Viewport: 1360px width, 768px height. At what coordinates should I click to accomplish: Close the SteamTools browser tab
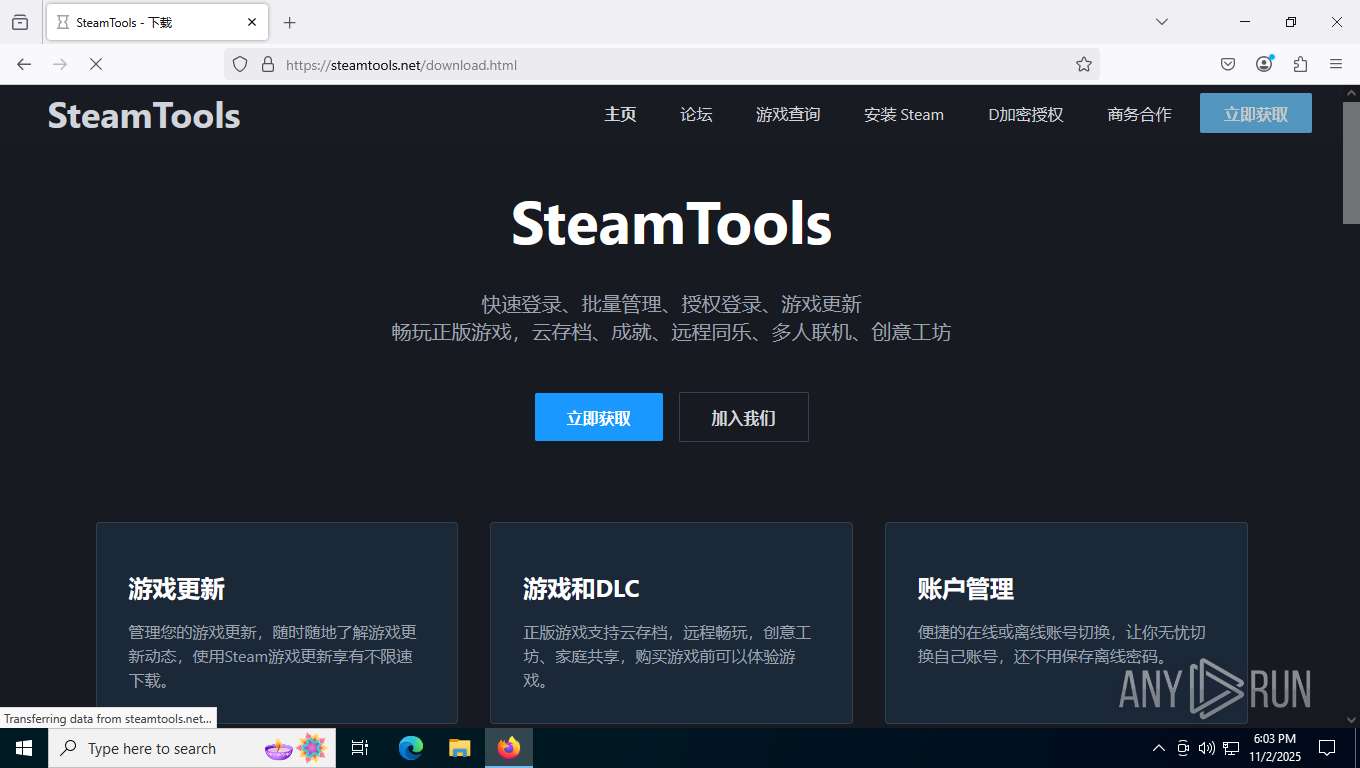click(252, 22)
